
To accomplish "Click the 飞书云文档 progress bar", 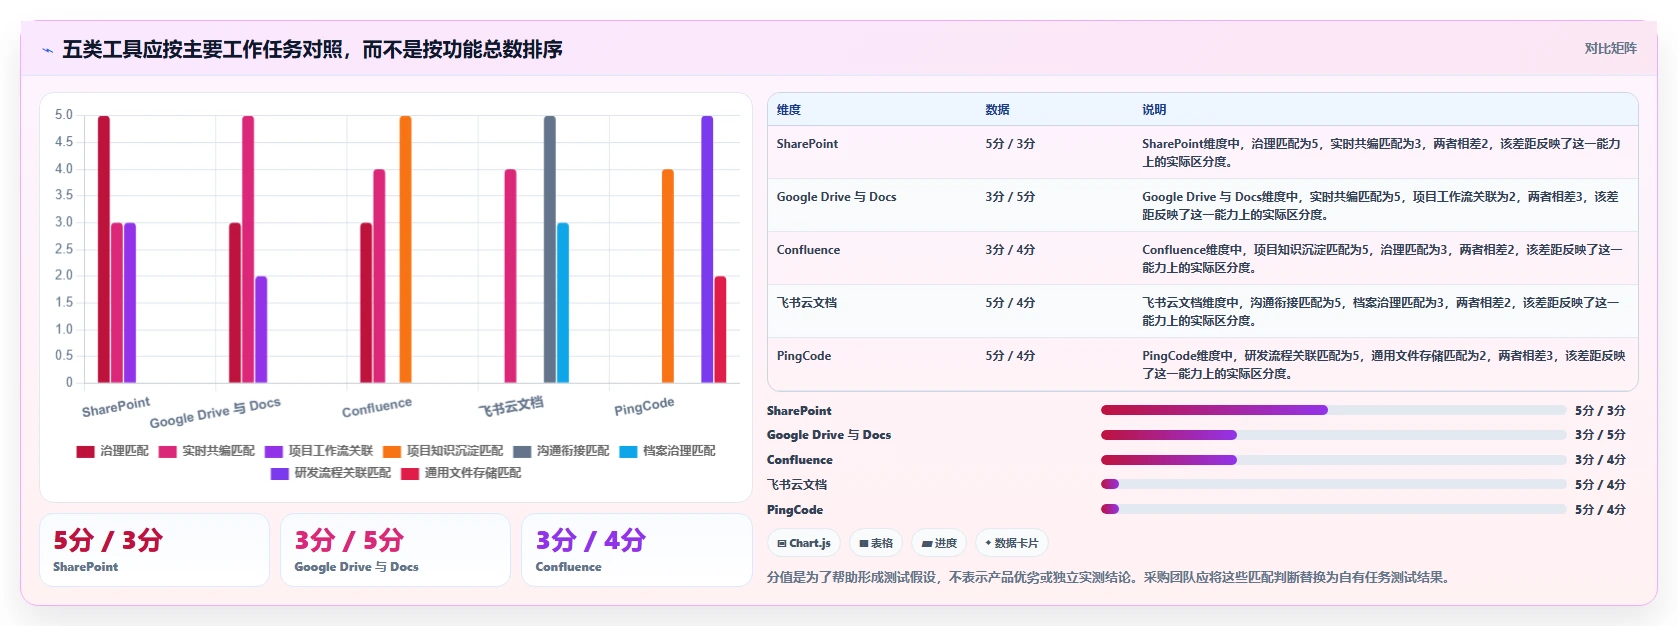I will [x=1333, y=484].
